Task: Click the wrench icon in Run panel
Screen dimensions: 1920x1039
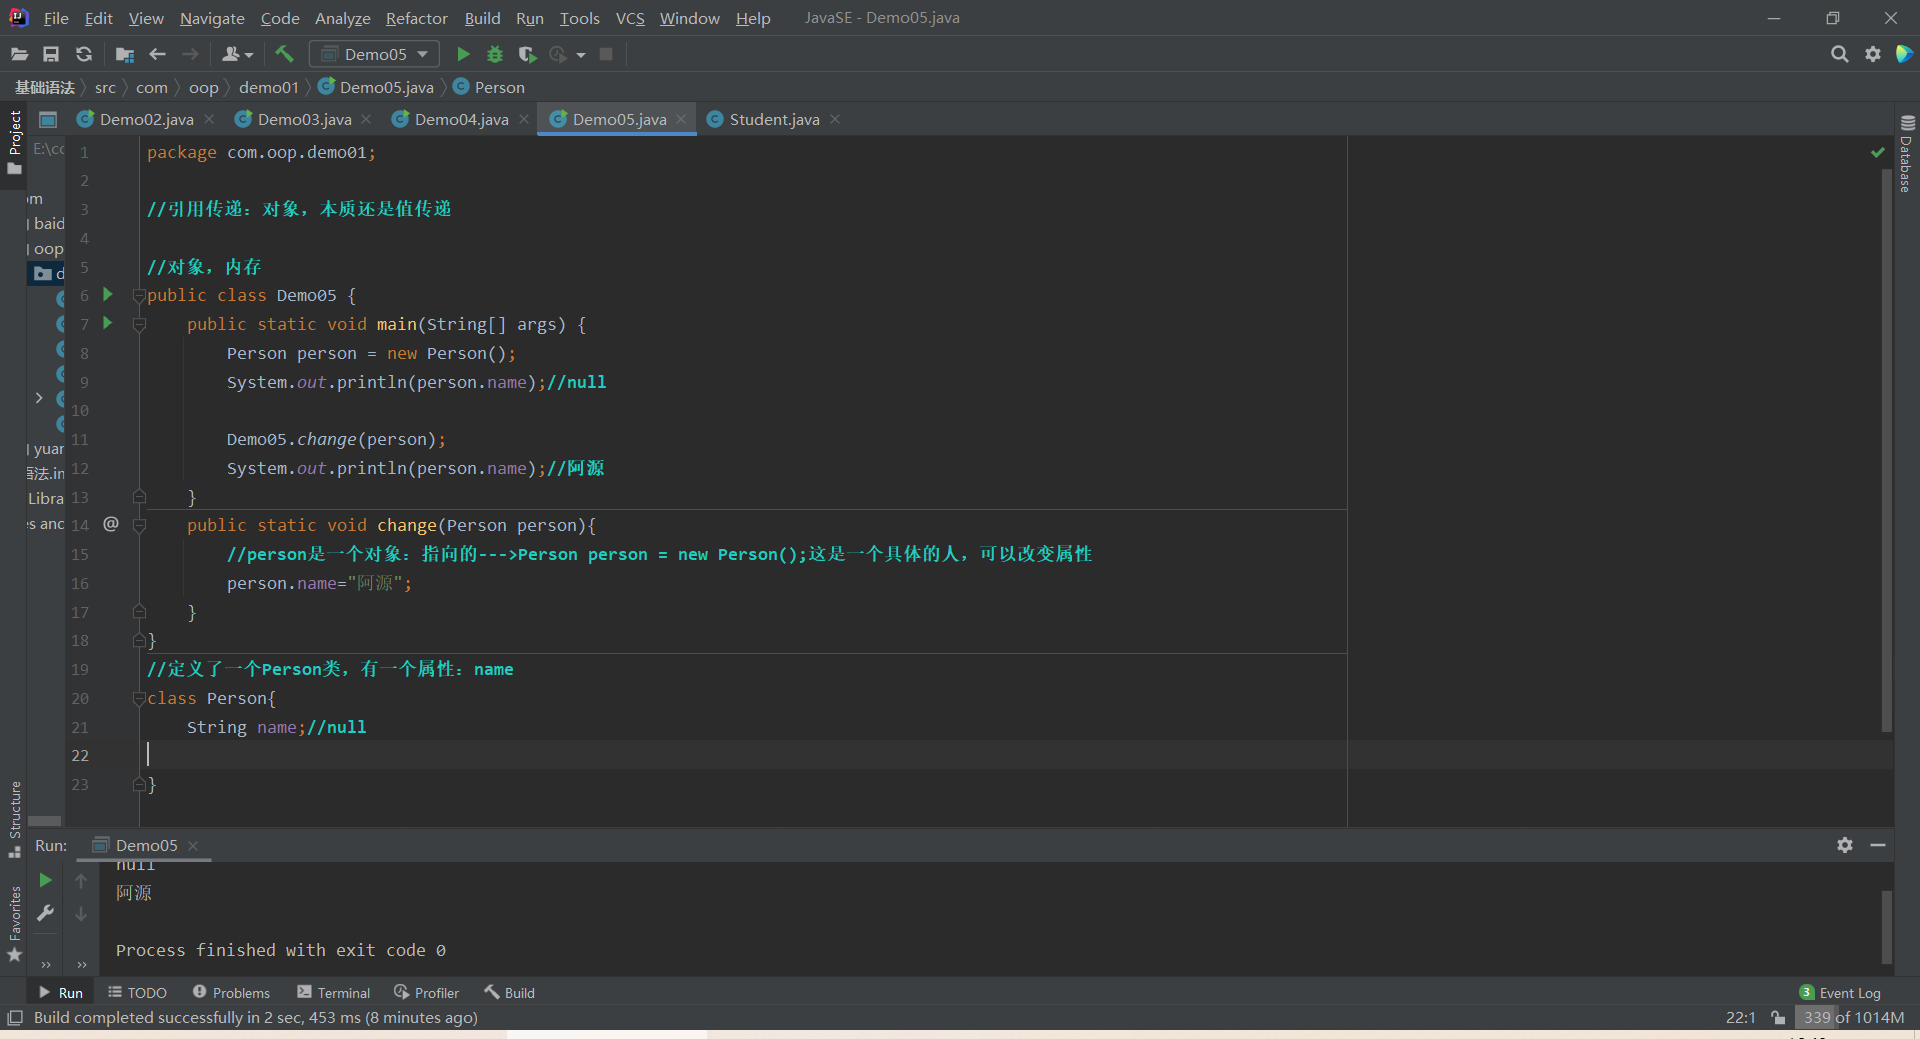Action: click(x=45, y=913)
